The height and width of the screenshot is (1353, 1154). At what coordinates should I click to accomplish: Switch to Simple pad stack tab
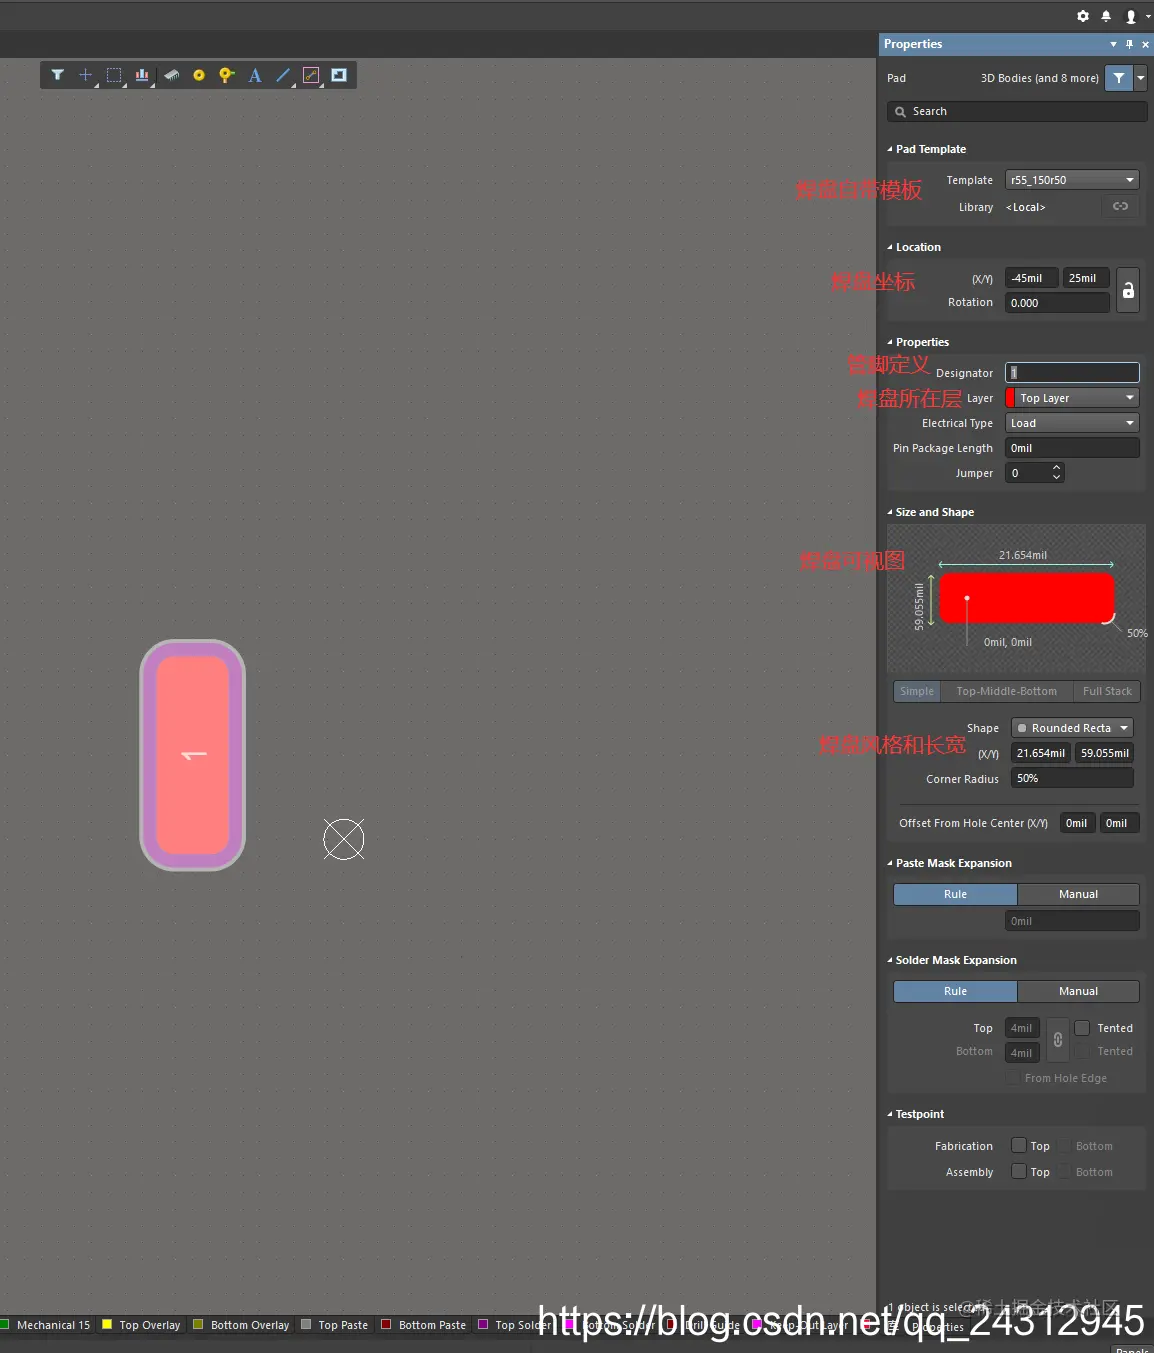pos(916,691)
